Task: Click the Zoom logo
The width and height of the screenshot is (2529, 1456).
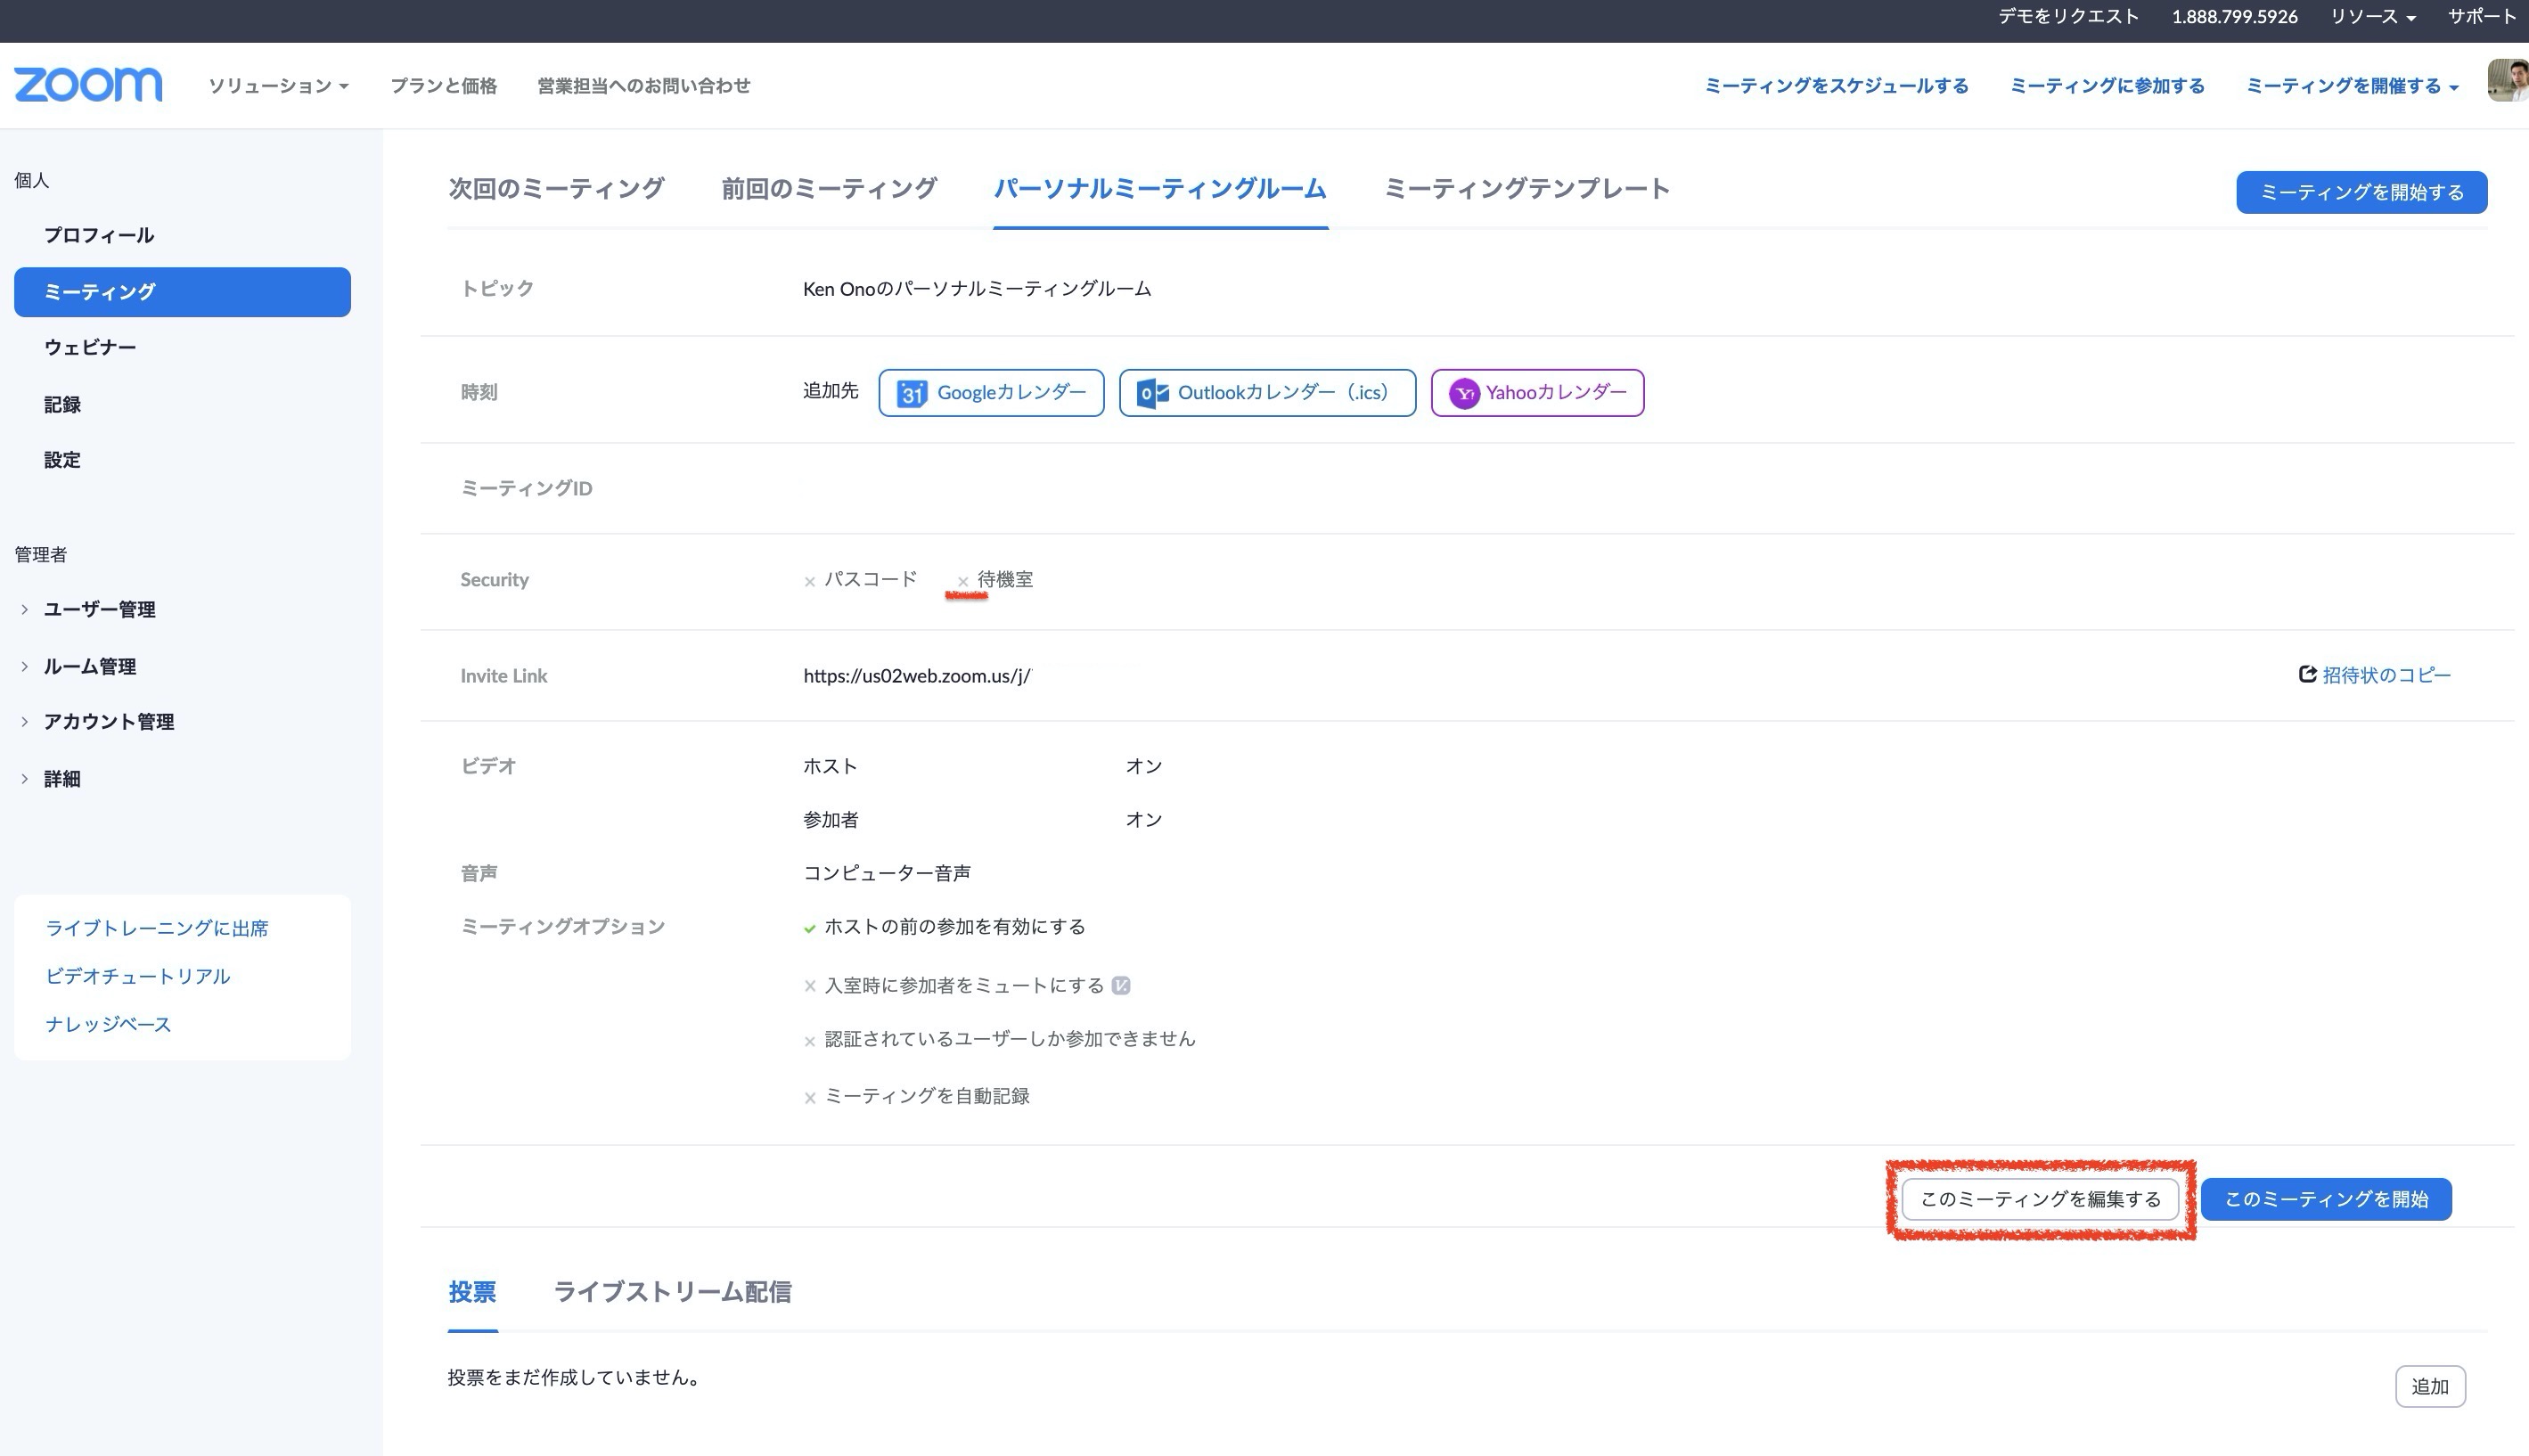Action: coord(88,85)
